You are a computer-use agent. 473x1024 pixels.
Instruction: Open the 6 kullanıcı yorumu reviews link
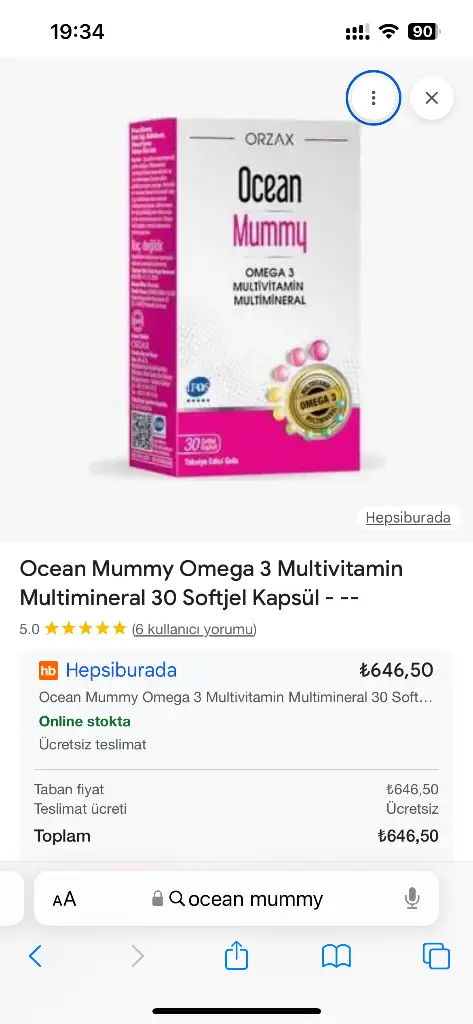coord(194,629)
